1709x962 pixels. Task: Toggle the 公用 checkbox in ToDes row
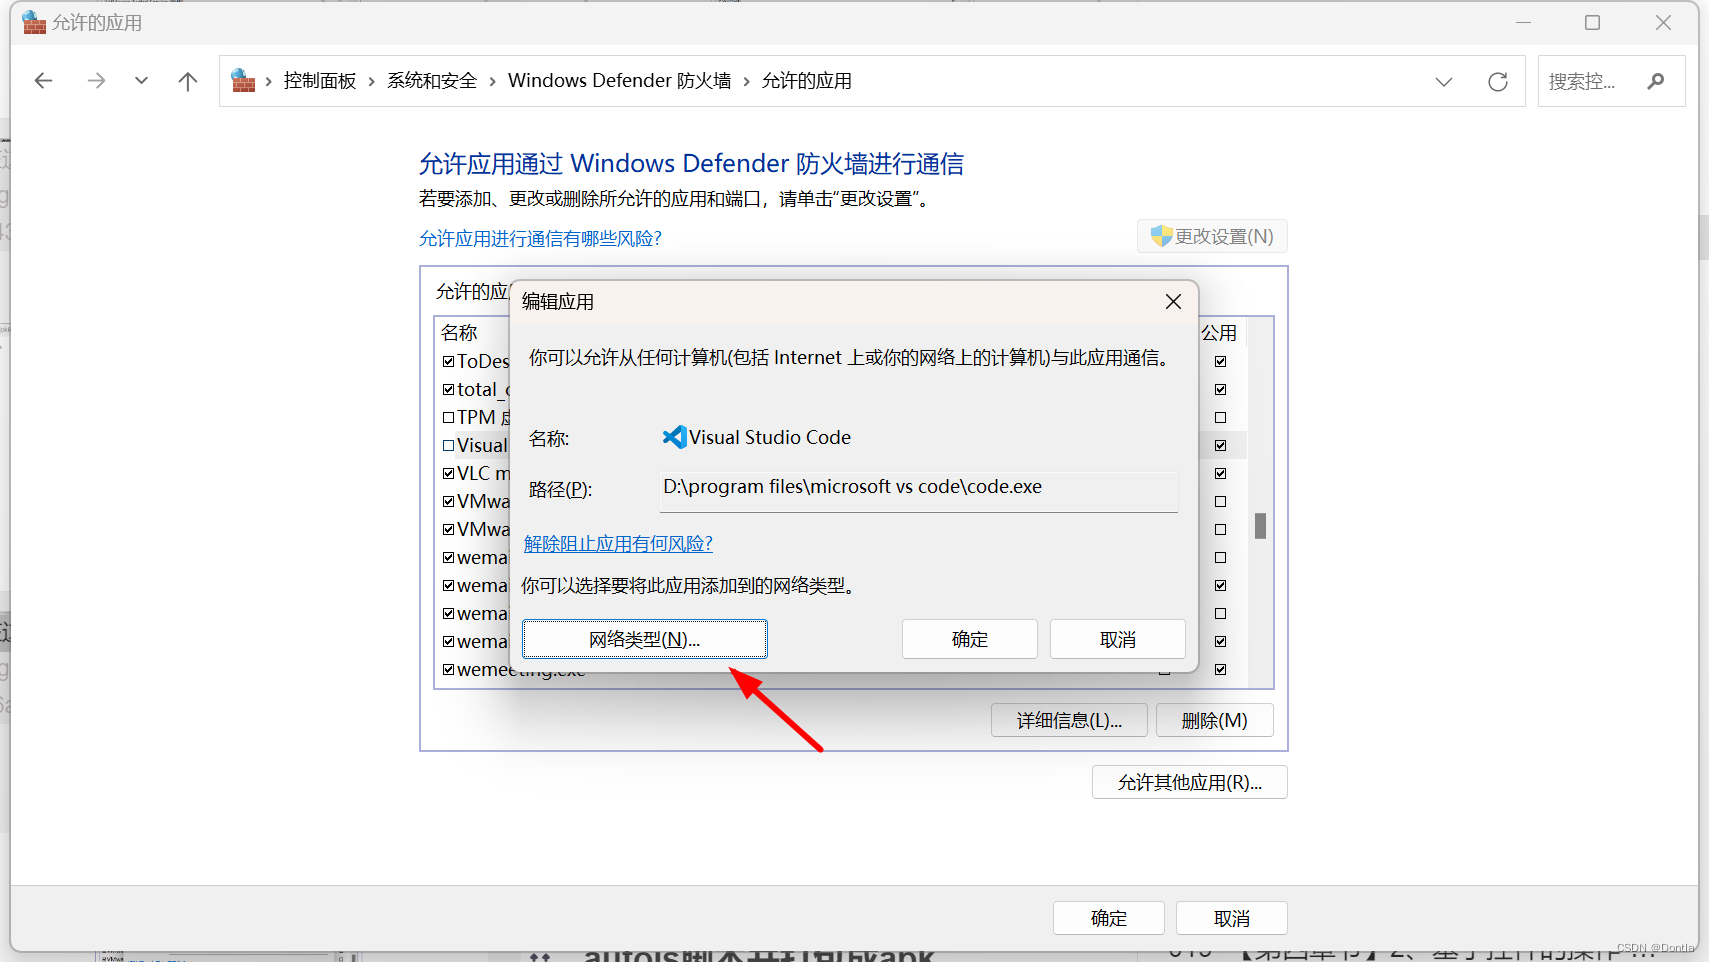pos(1220,361)
